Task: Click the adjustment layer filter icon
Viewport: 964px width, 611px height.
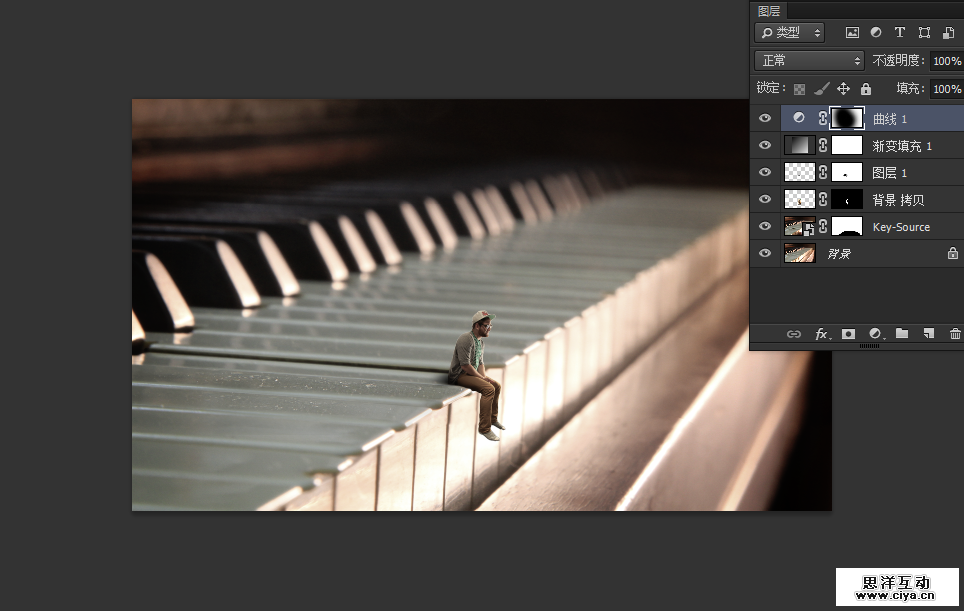Action: 876,33
